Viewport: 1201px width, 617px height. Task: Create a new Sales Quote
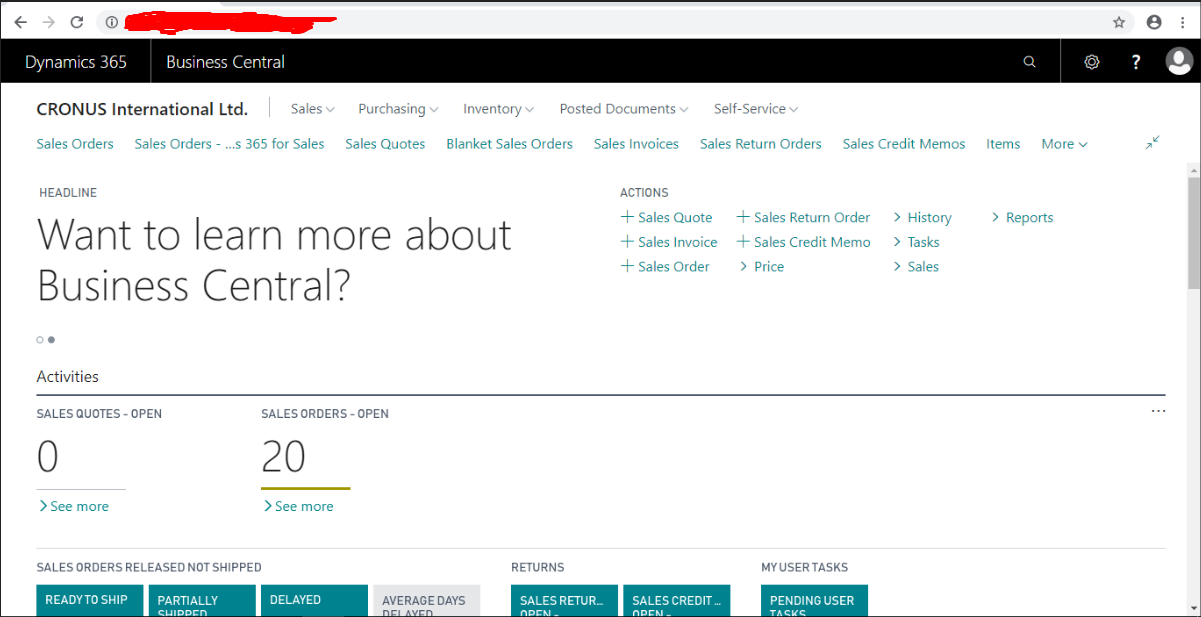pos(667,217)
